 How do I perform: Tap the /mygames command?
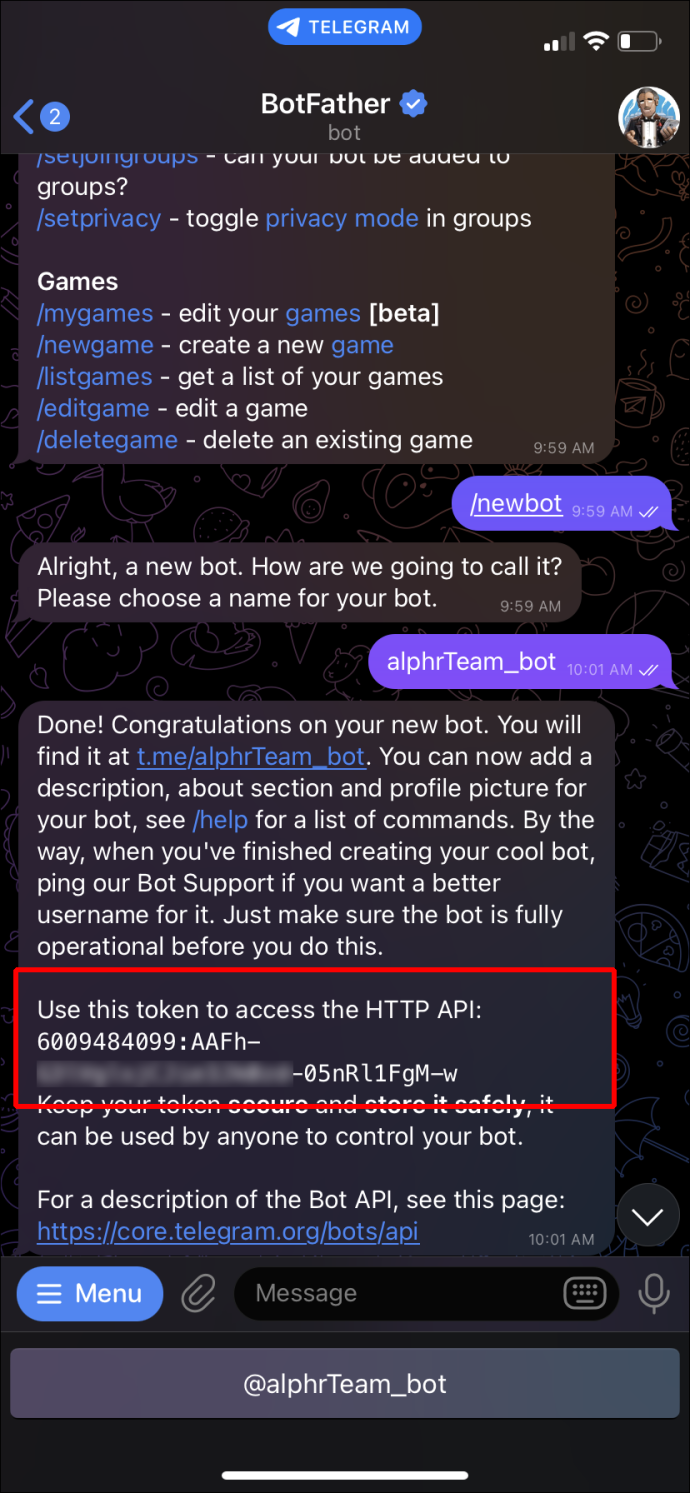pyautogui.click(x=95, y=314)
